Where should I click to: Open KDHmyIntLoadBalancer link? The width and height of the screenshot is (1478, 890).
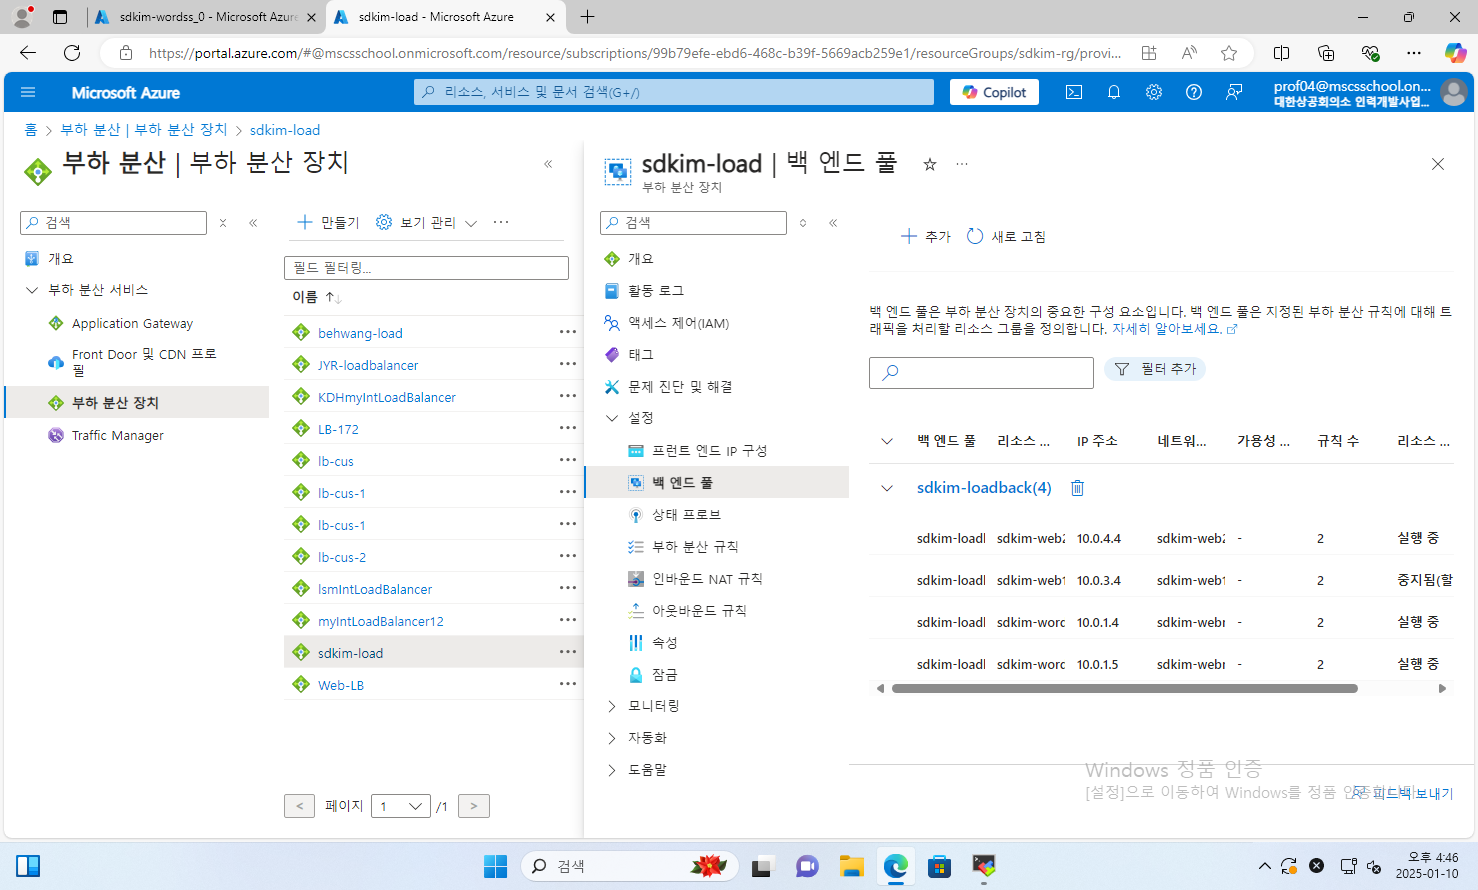point(387,397)
